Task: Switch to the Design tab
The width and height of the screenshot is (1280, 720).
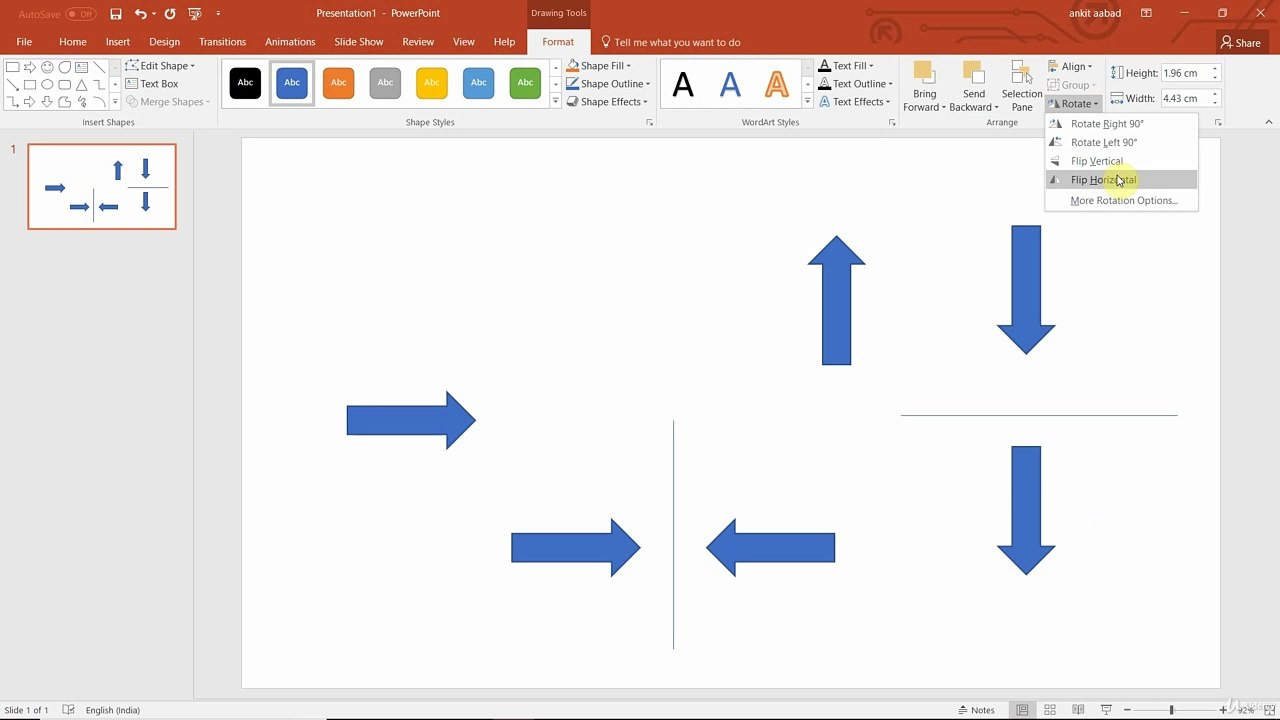Action: click(164, 42)
